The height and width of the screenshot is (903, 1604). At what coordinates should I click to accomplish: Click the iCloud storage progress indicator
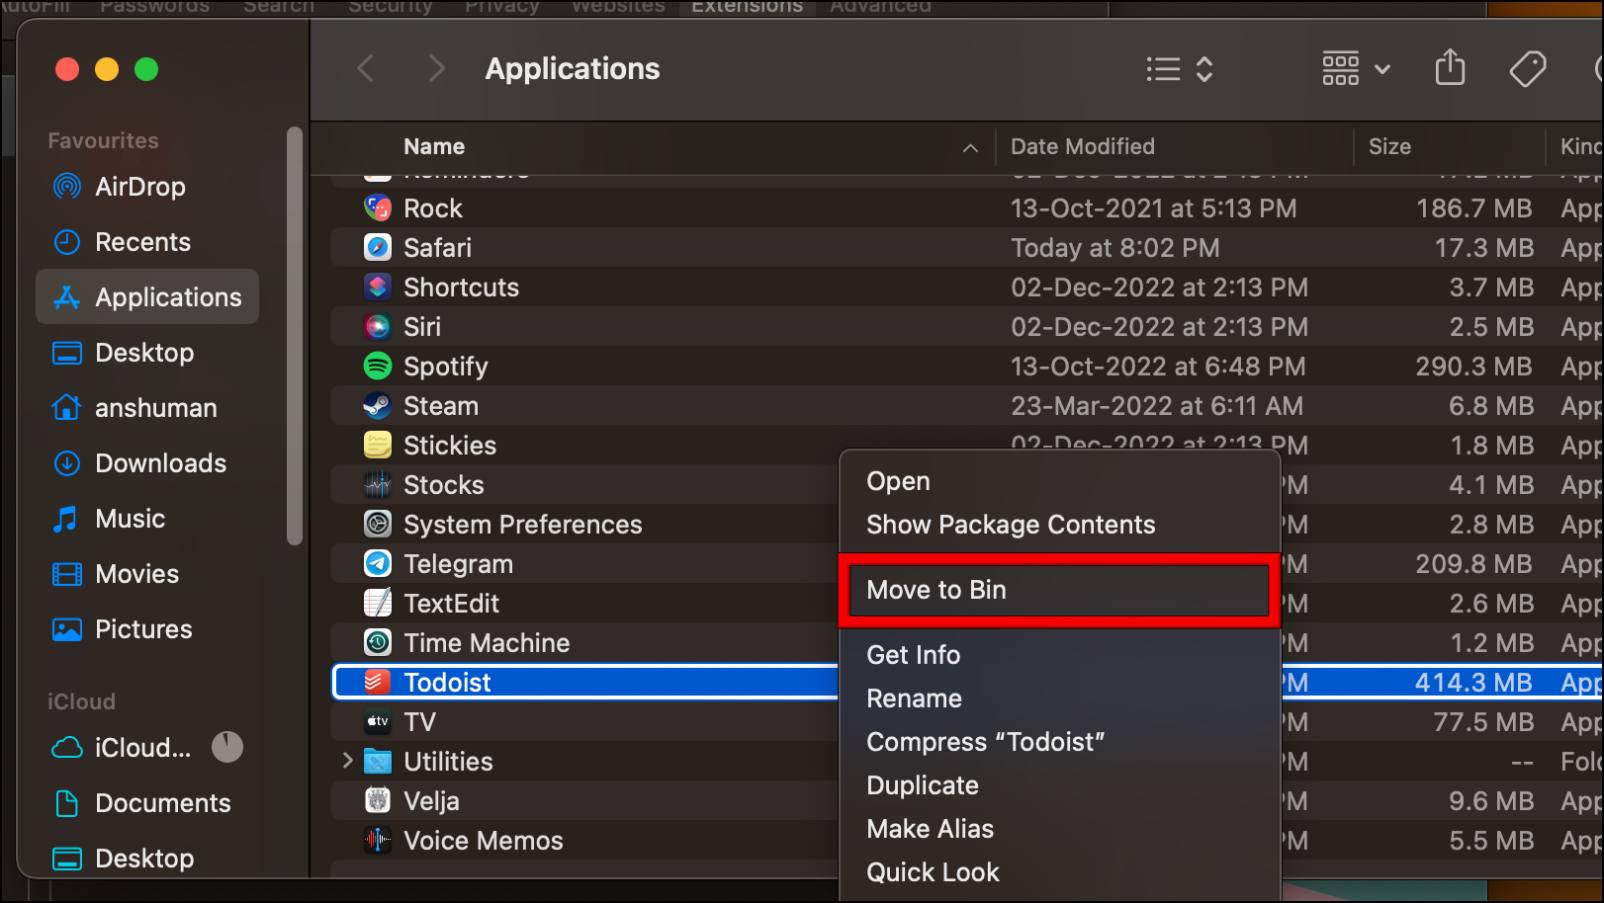(x=227, y=747)
